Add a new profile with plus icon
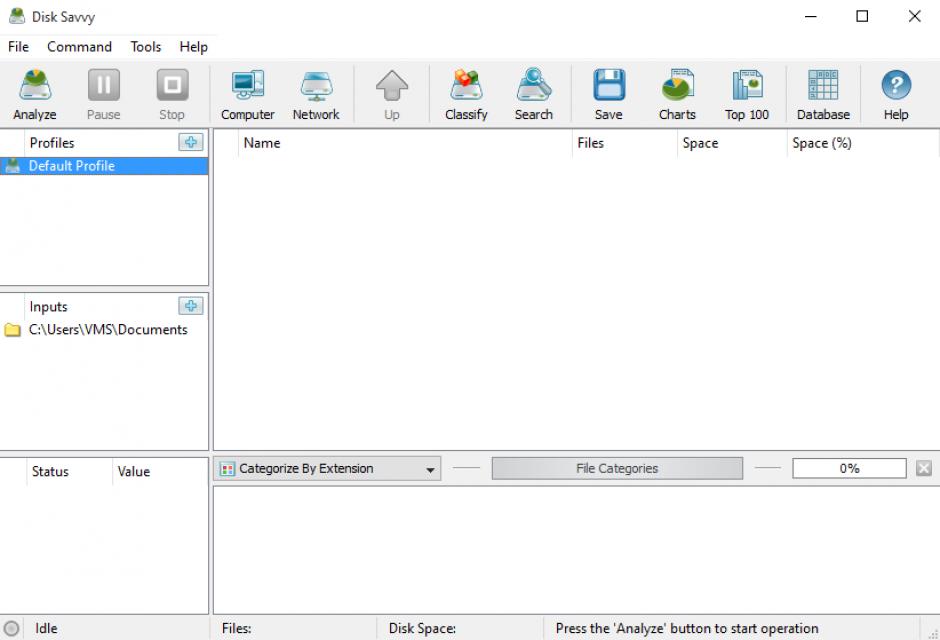This screenshot has height=640, width=940. tap(191, 143)
